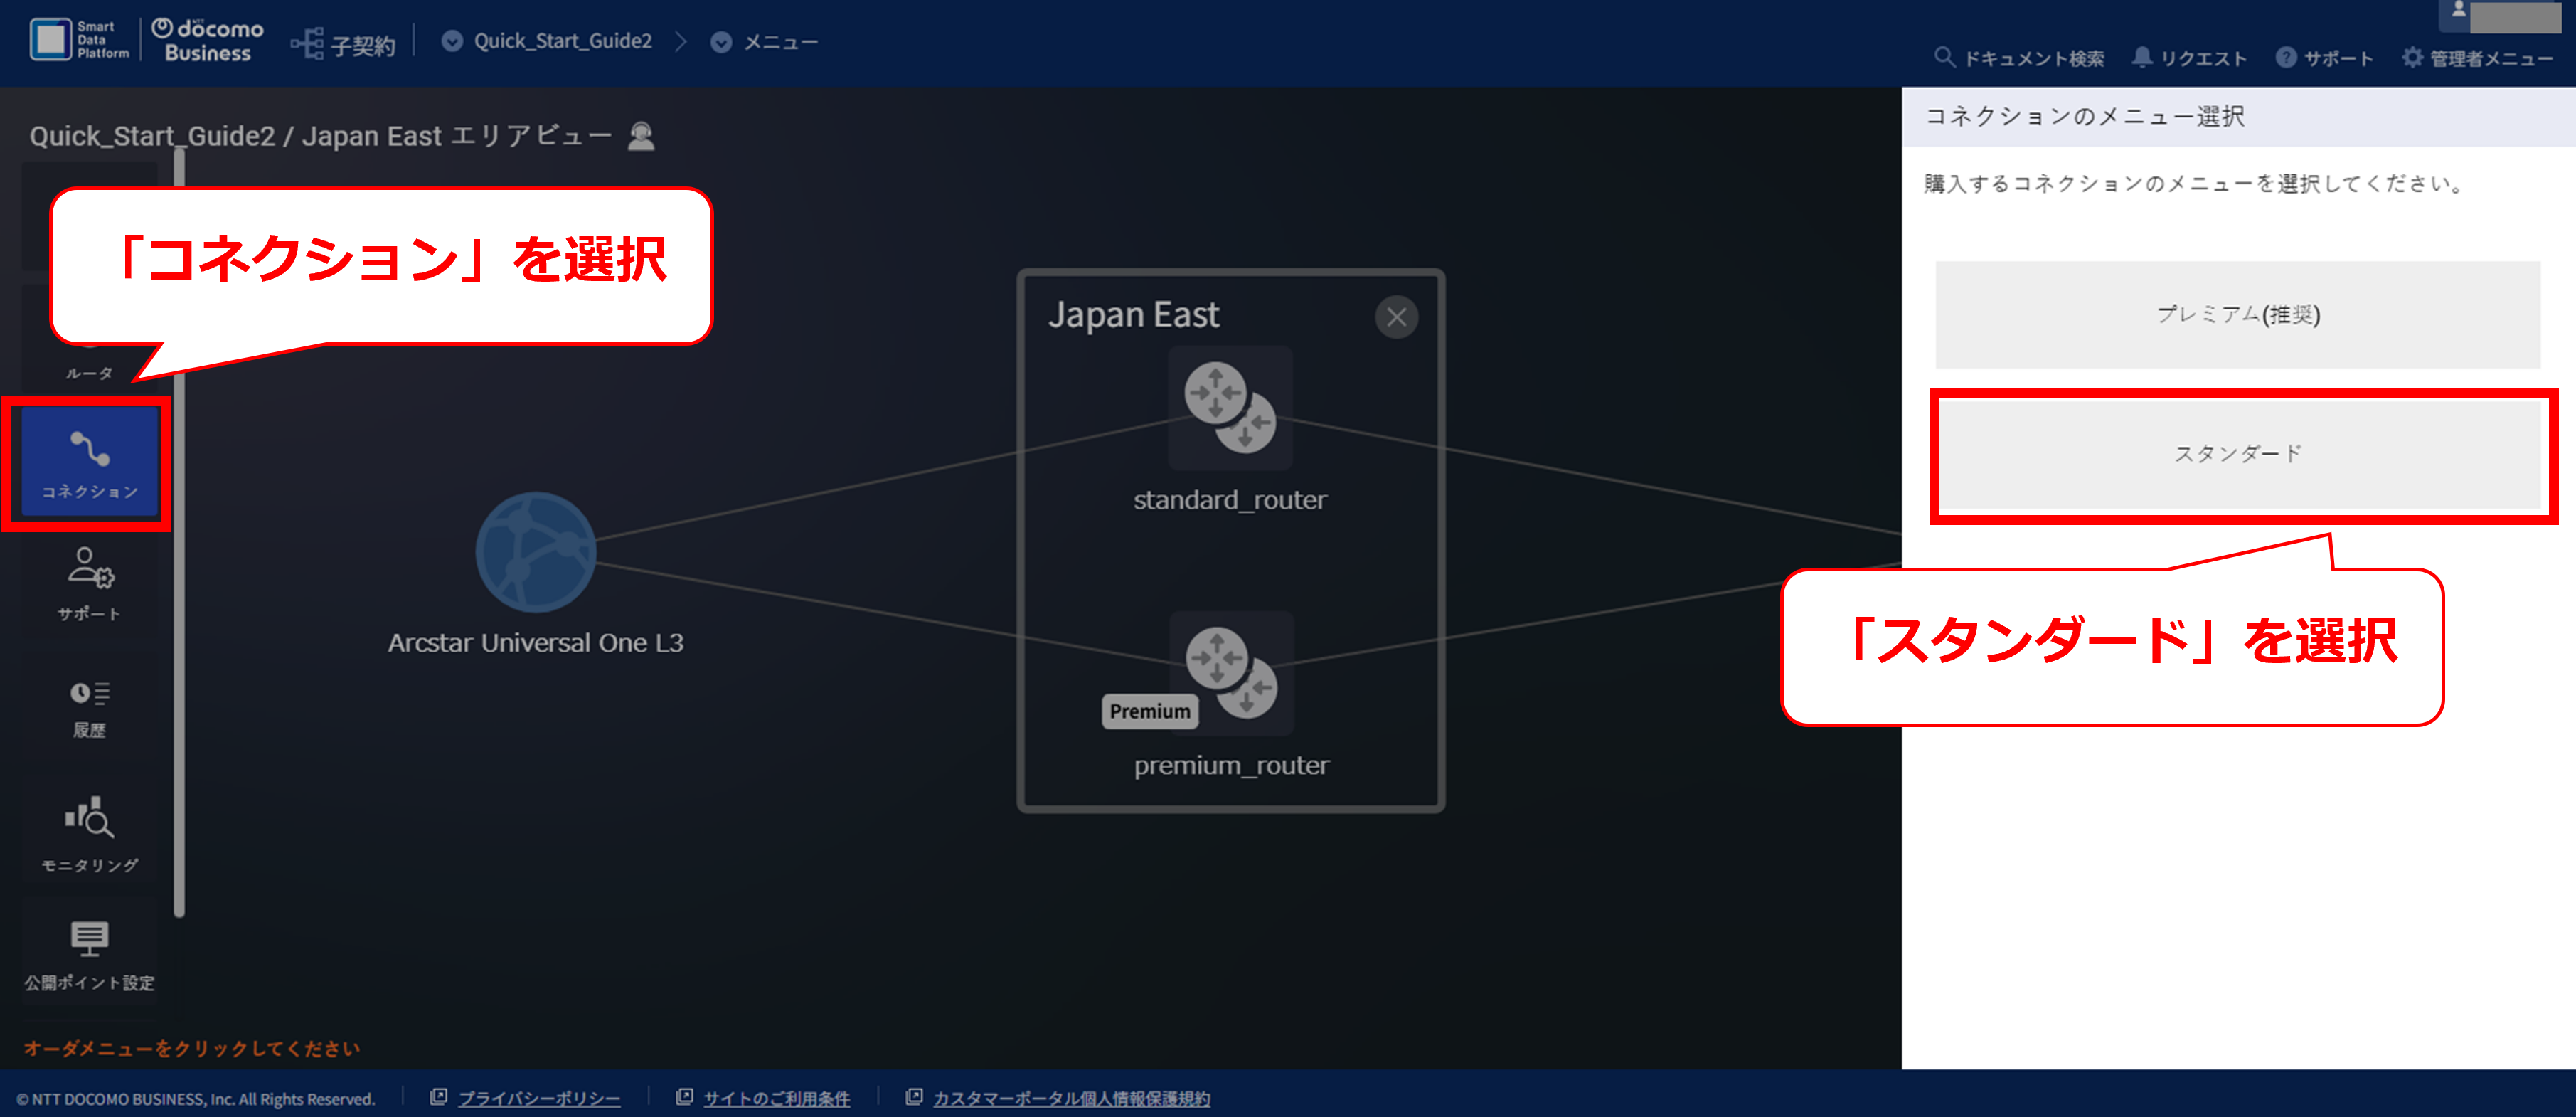Choose プレミアム(推奨) connection menu
This screenshot has height=1117, width=2576.
point(2237,314)
